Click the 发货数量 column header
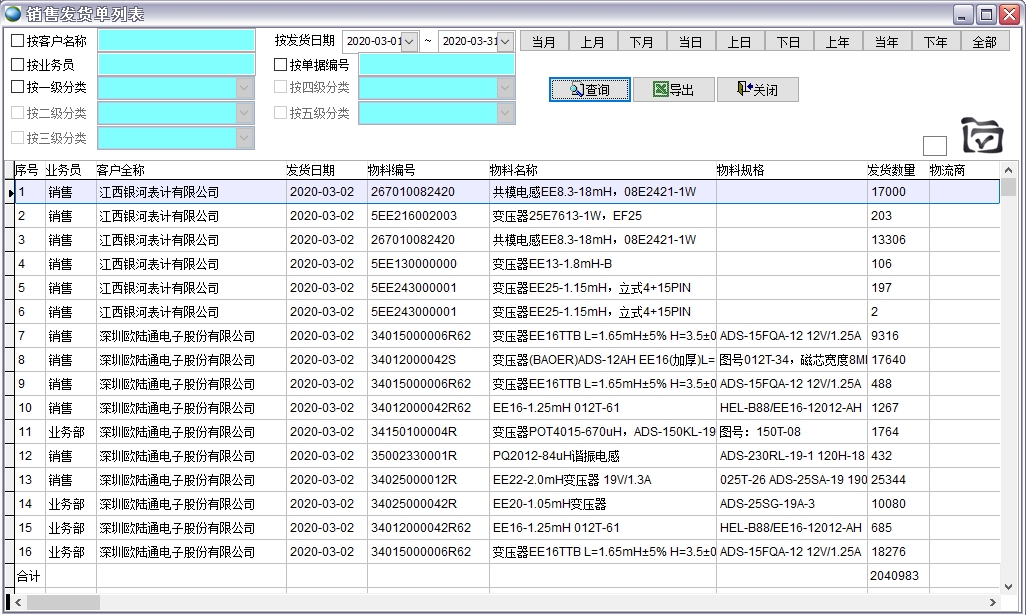Image resolution: width=1027 pixels, height=615 pixels. (891, 170)
